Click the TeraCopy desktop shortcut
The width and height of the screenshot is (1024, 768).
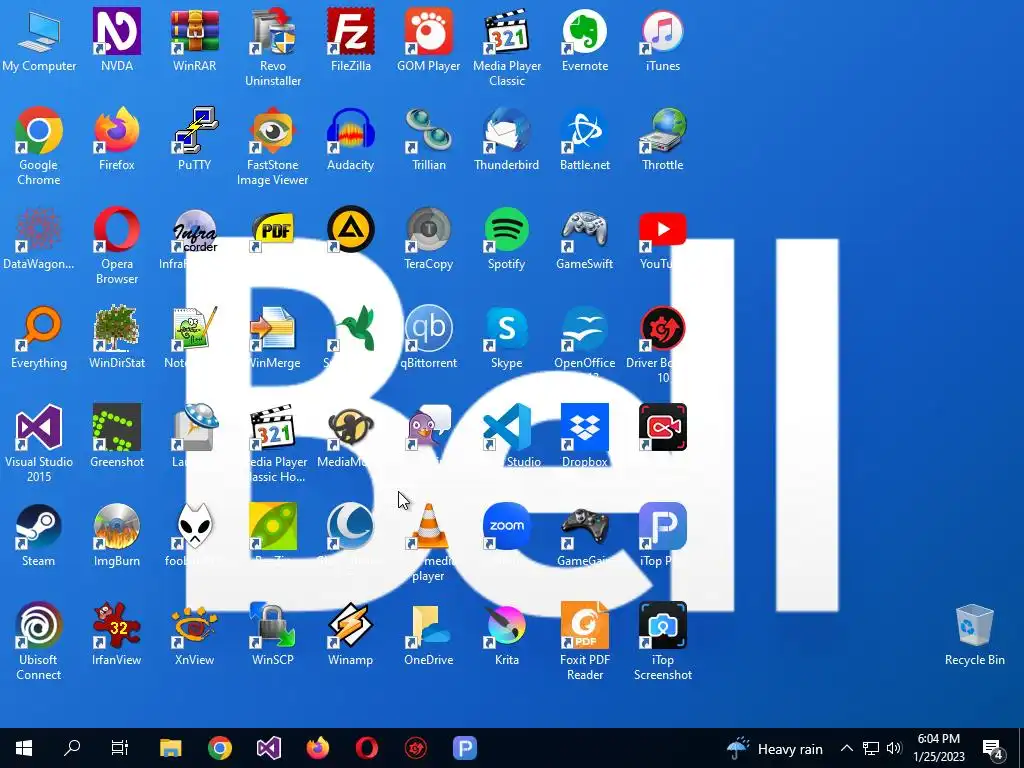pyautogui.click(x=428, y=230)
